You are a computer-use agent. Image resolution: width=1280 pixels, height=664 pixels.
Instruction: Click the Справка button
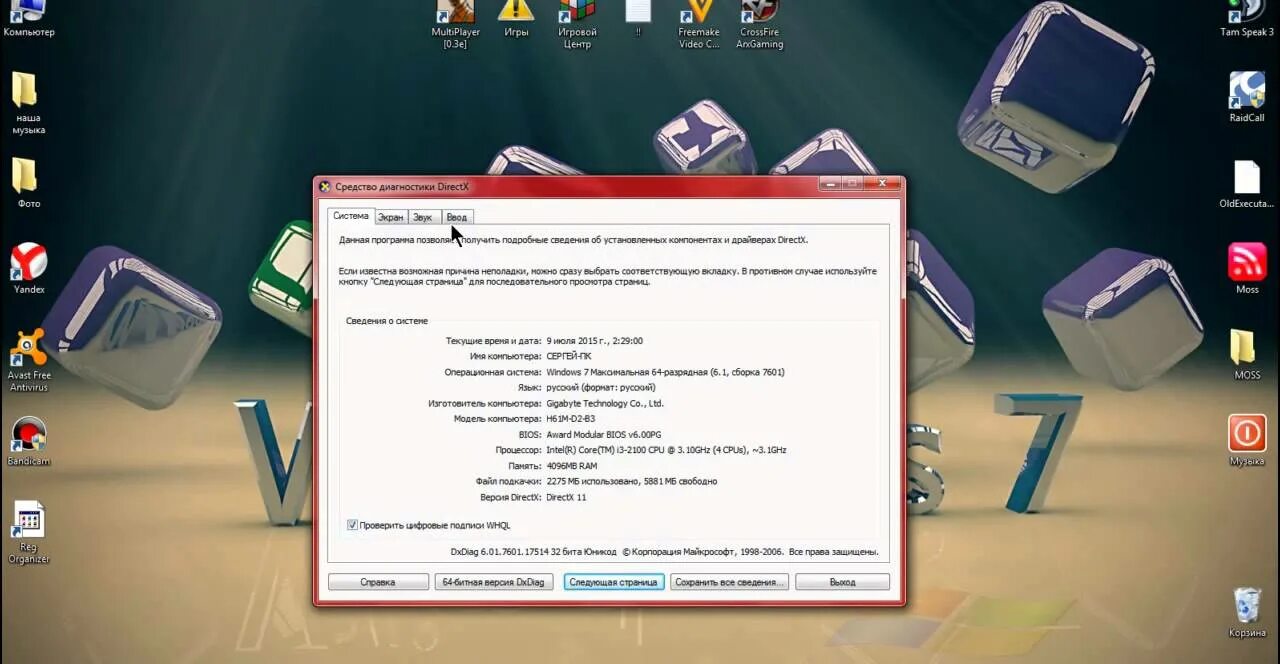click(378, 582)
